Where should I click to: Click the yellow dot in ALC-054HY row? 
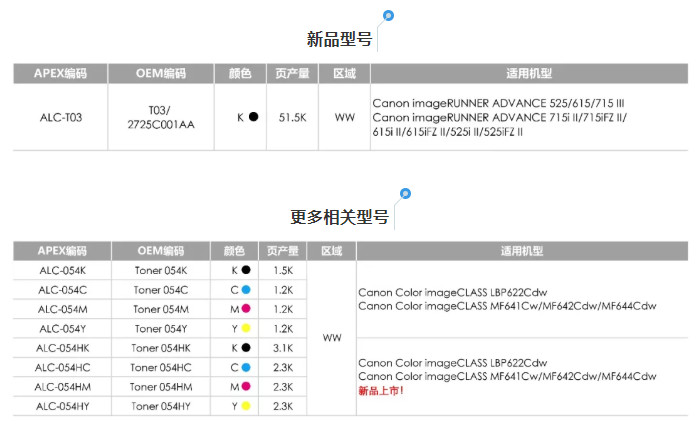pyautogui.click(x=246, y=406)
